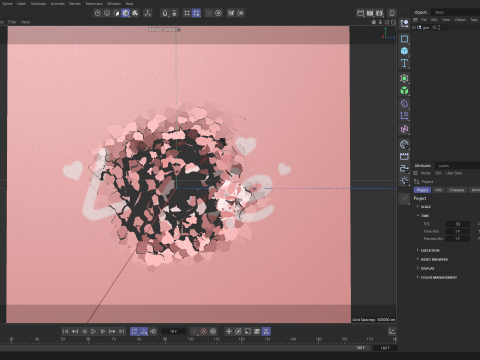Click the Null/spline primitive tool icon
480x360 pixels.
point(404,24)
